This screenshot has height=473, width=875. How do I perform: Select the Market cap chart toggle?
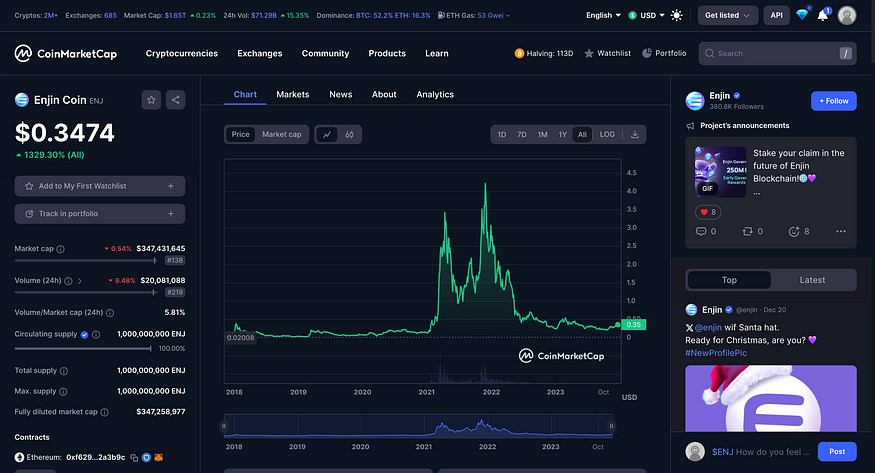pyautogui.click(x=282, y=134)
